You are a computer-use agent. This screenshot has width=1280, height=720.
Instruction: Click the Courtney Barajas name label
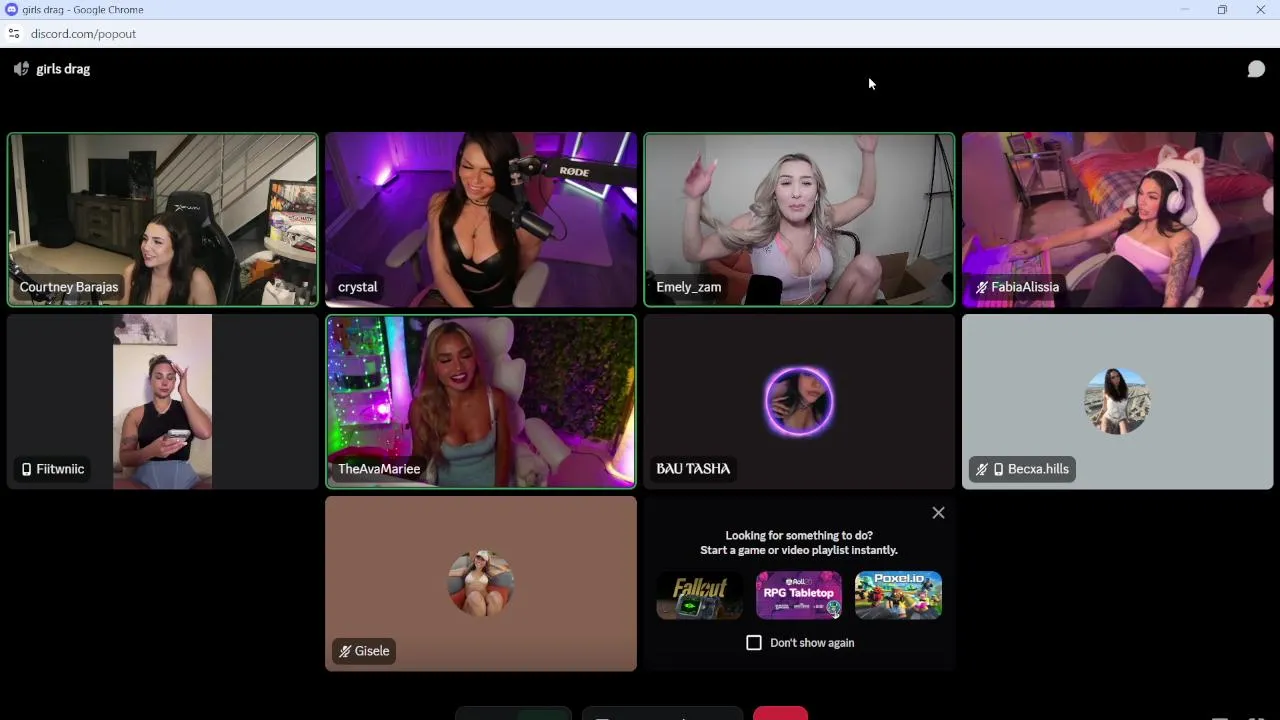click(69, 287)
